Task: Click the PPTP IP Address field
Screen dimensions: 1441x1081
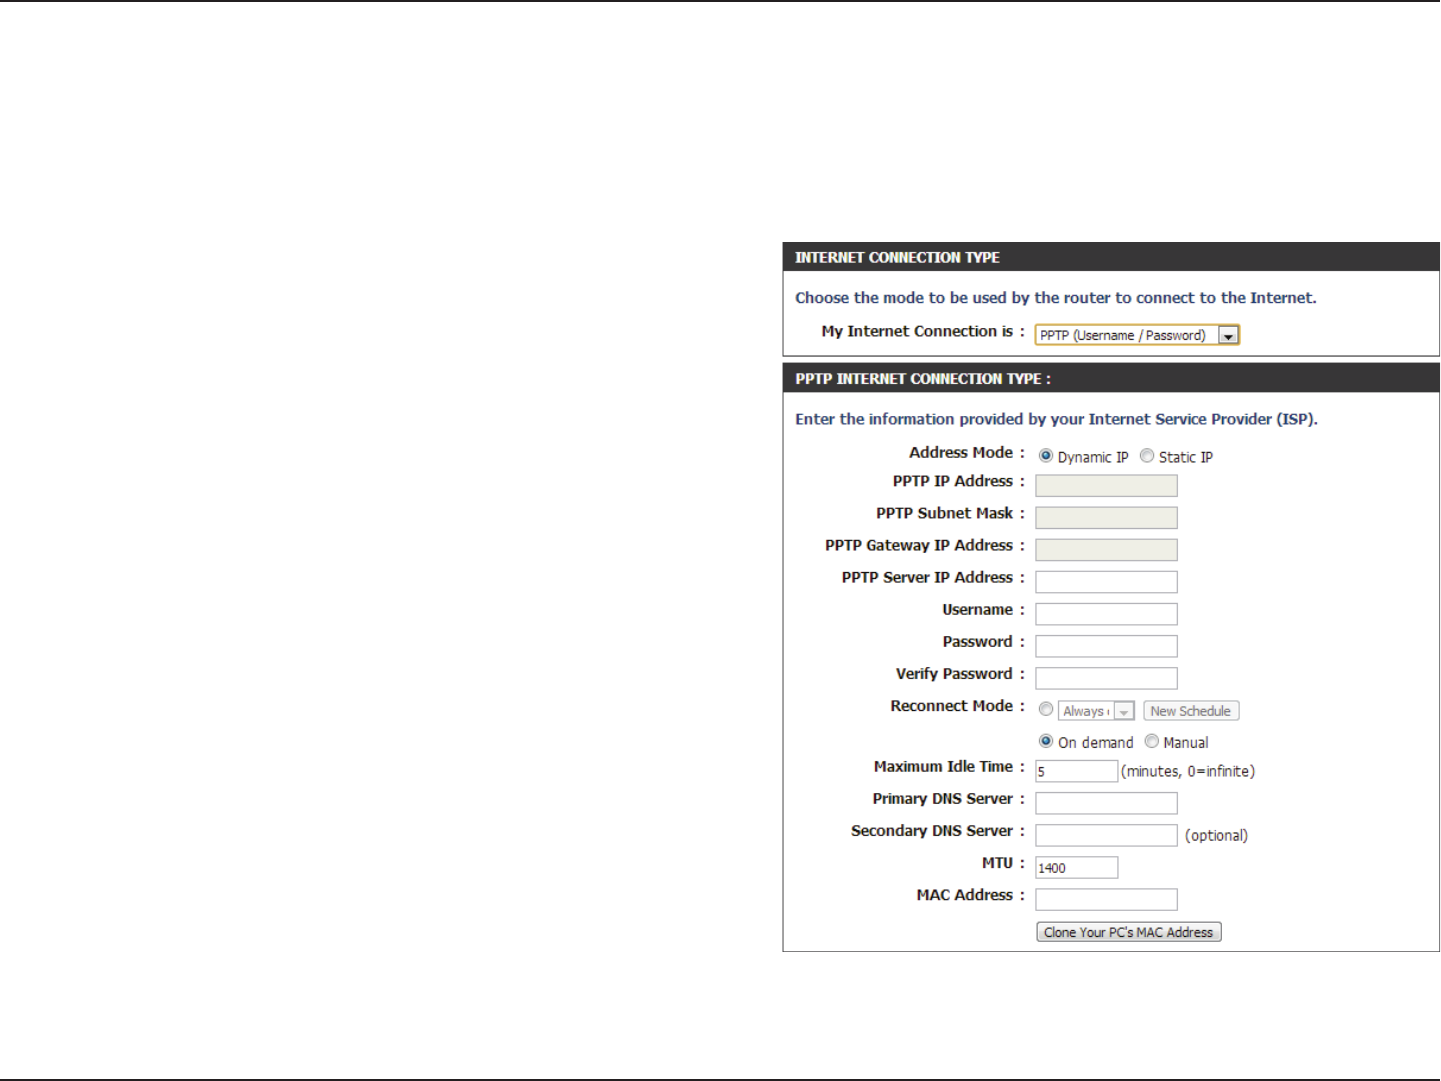Action: coord(1106,486)
